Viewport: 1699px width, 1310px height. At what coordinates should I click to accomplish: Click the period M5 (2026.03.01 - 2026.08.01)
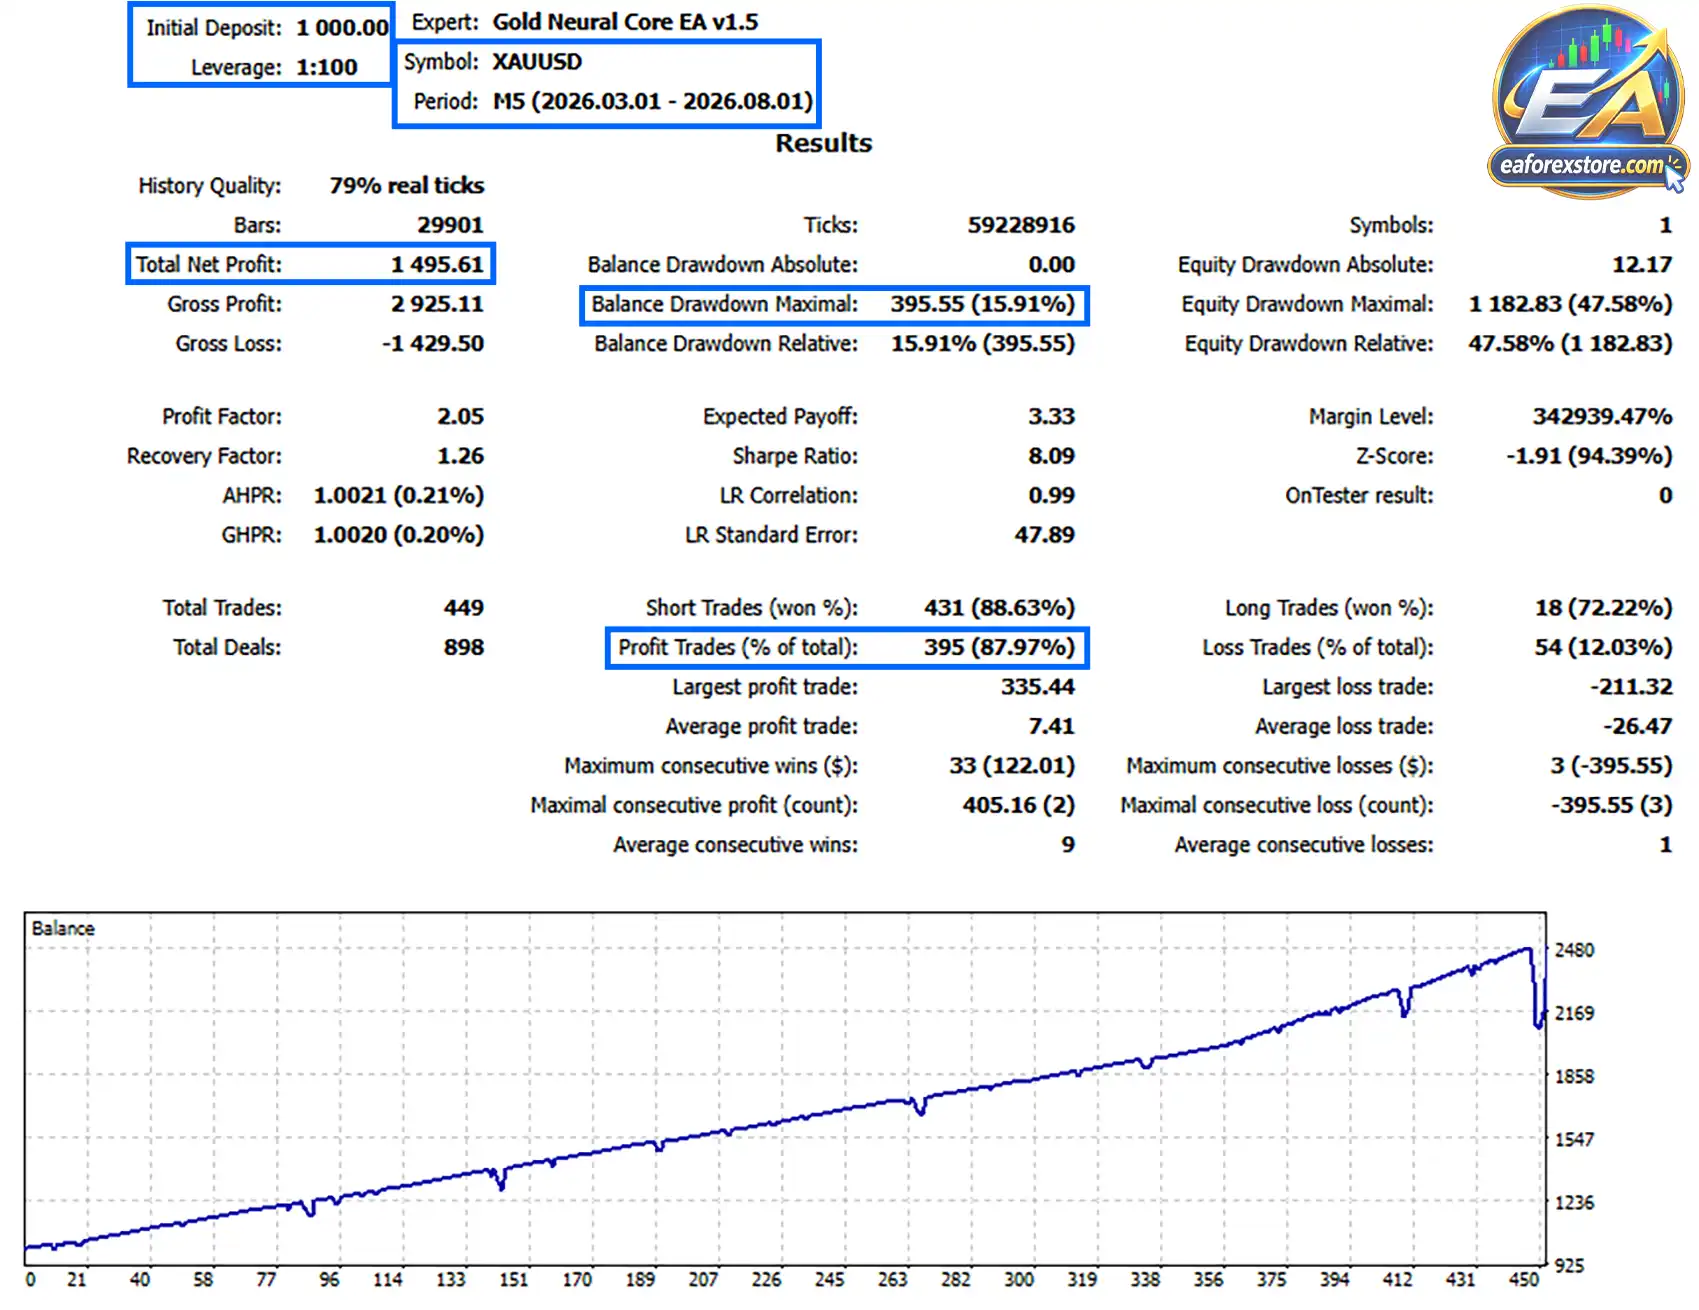click(x=653, y=101)
